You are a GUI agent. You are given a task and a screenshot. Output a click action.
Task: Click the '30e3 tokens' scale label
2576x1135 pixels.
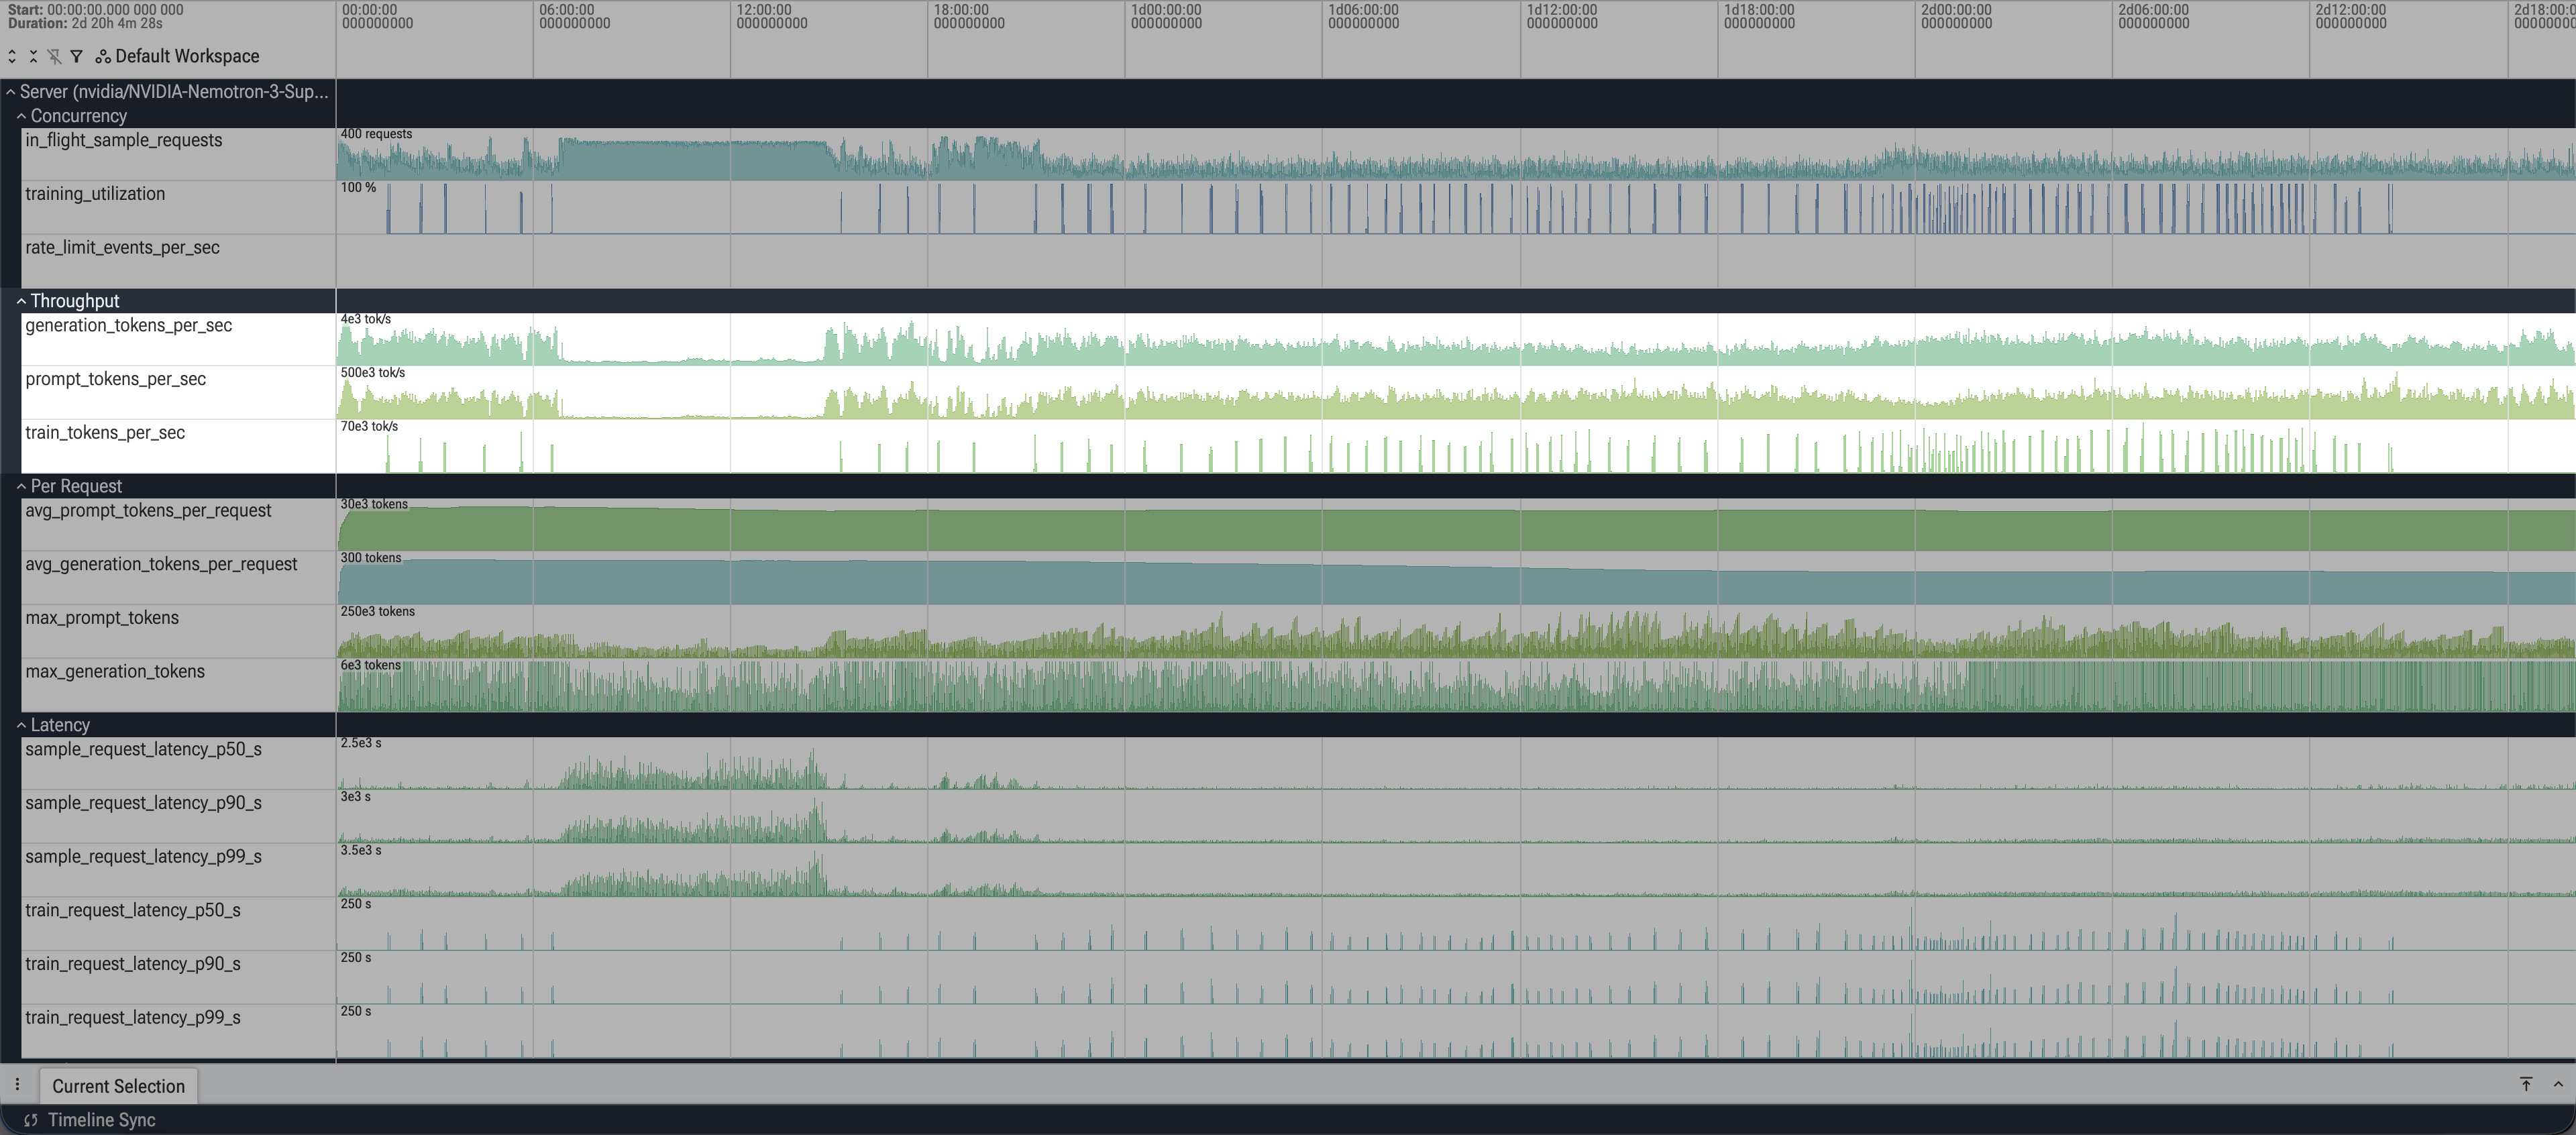coord(374,504)
